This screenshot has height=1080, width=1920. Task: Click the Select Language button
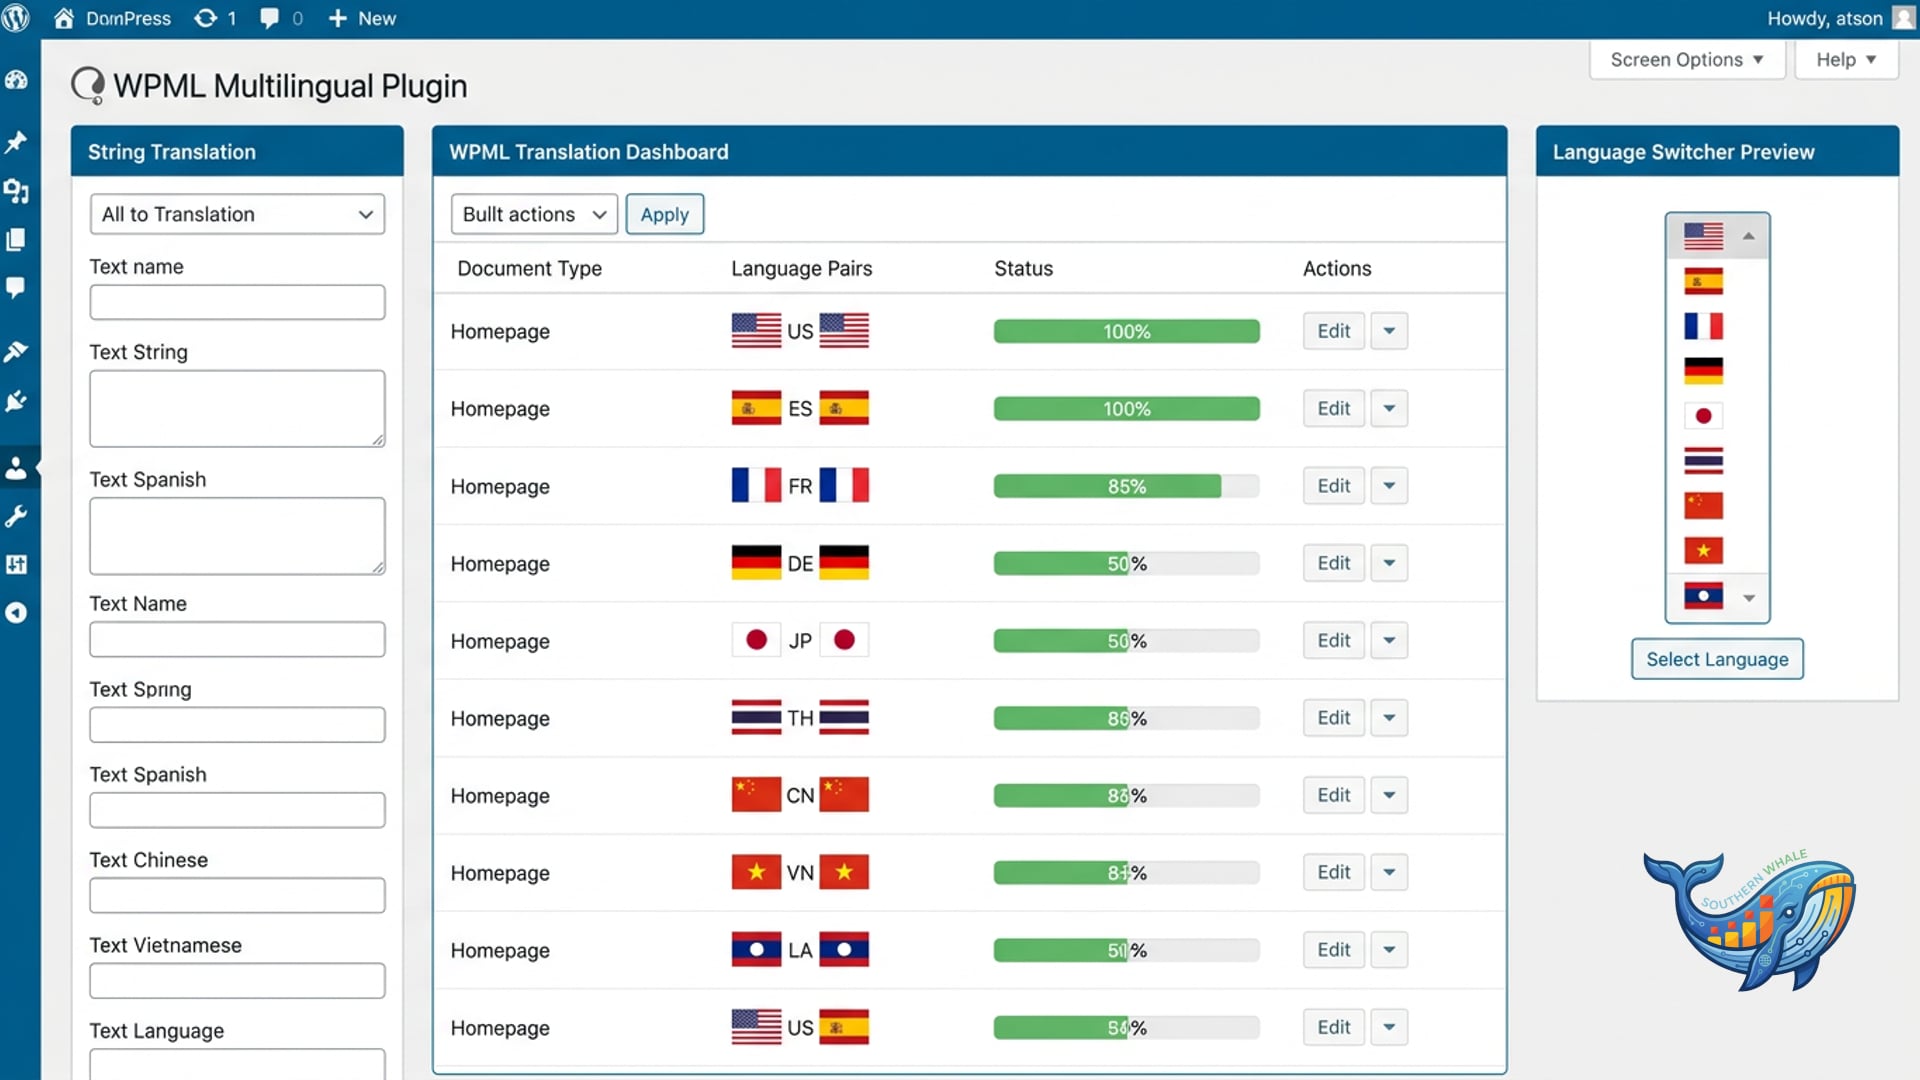[x=1717, y=659]
